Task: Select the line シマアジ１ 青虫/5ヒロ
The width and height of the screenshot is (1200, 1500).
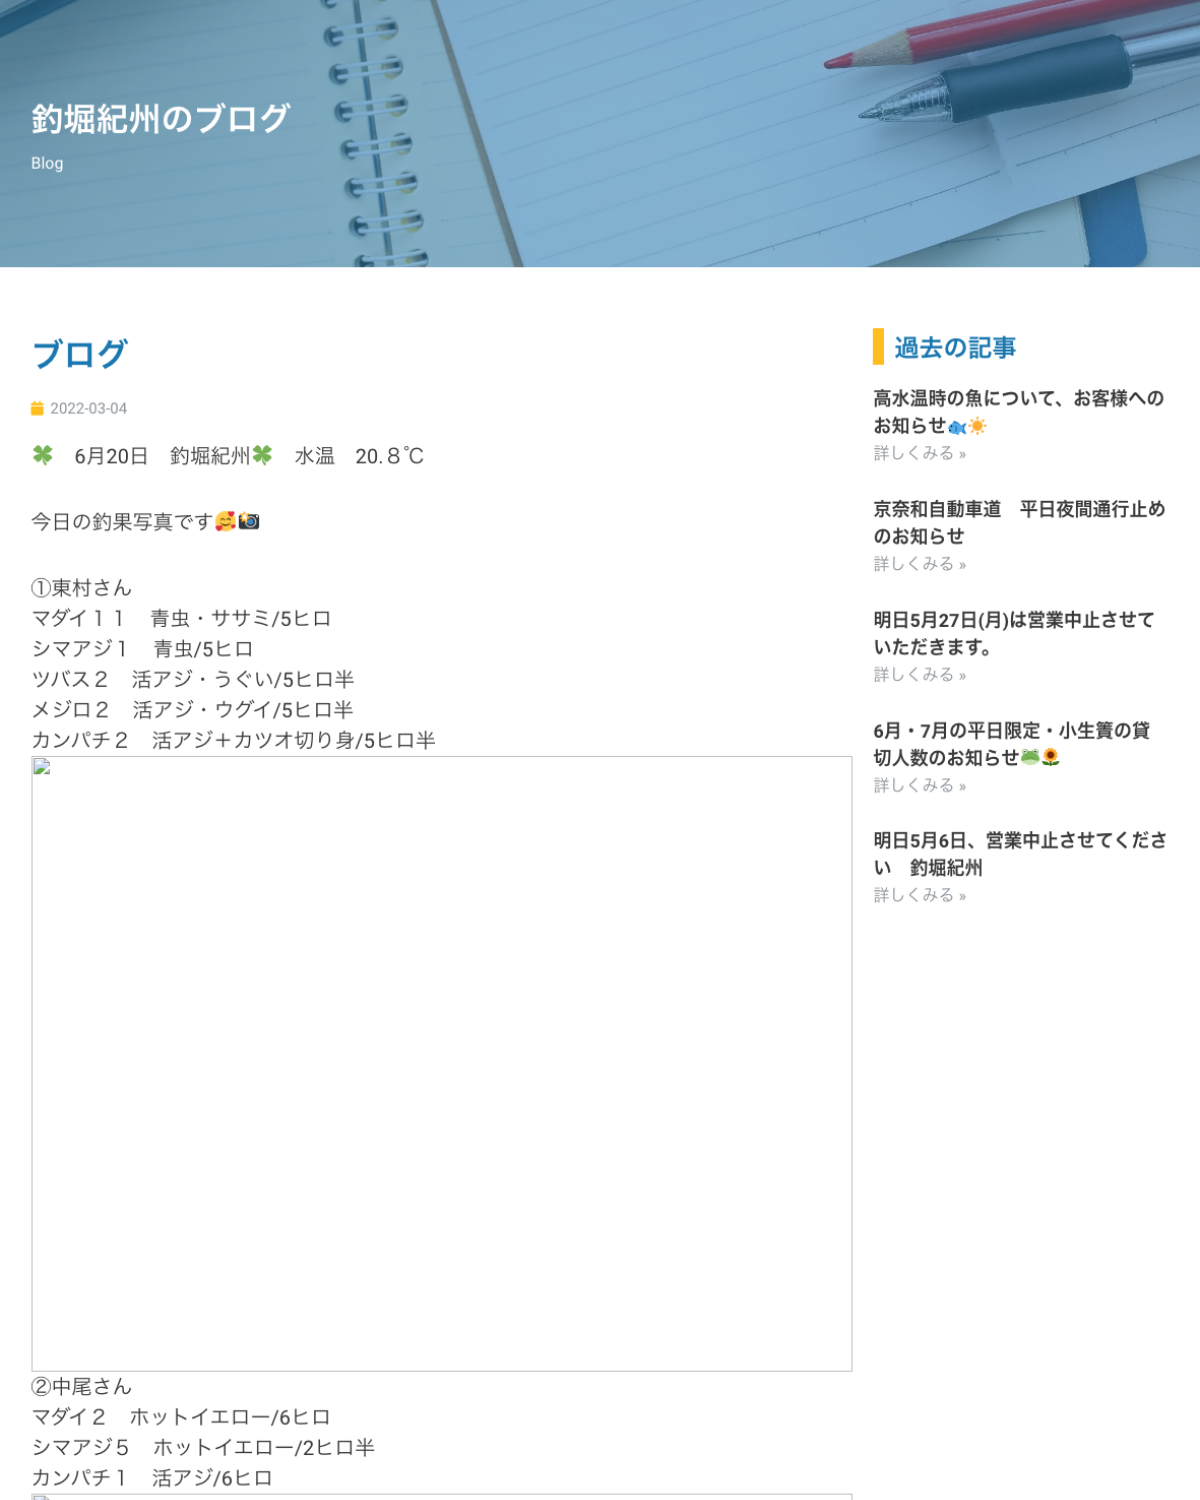Action: (142, 649)
